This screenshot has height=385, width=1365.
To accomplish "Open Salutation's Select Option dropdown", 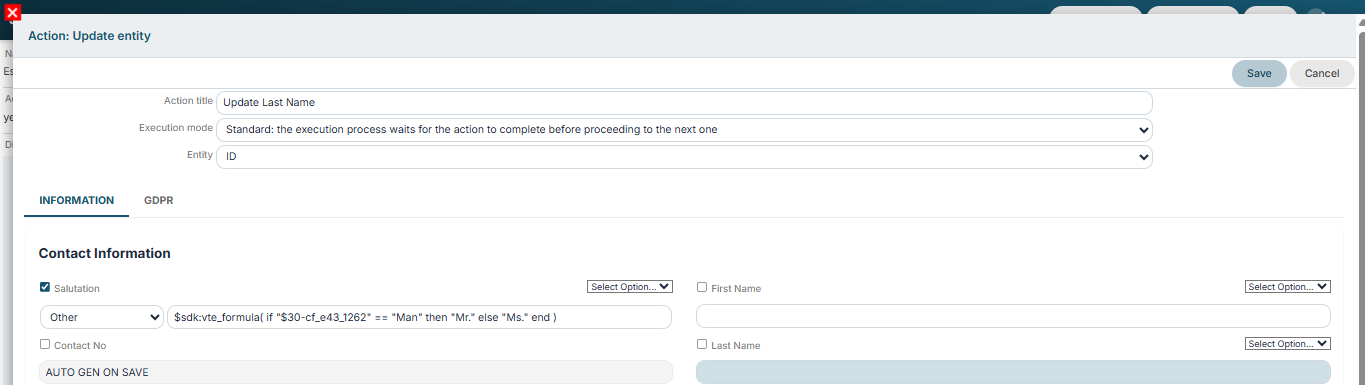I will coord(630,286).
